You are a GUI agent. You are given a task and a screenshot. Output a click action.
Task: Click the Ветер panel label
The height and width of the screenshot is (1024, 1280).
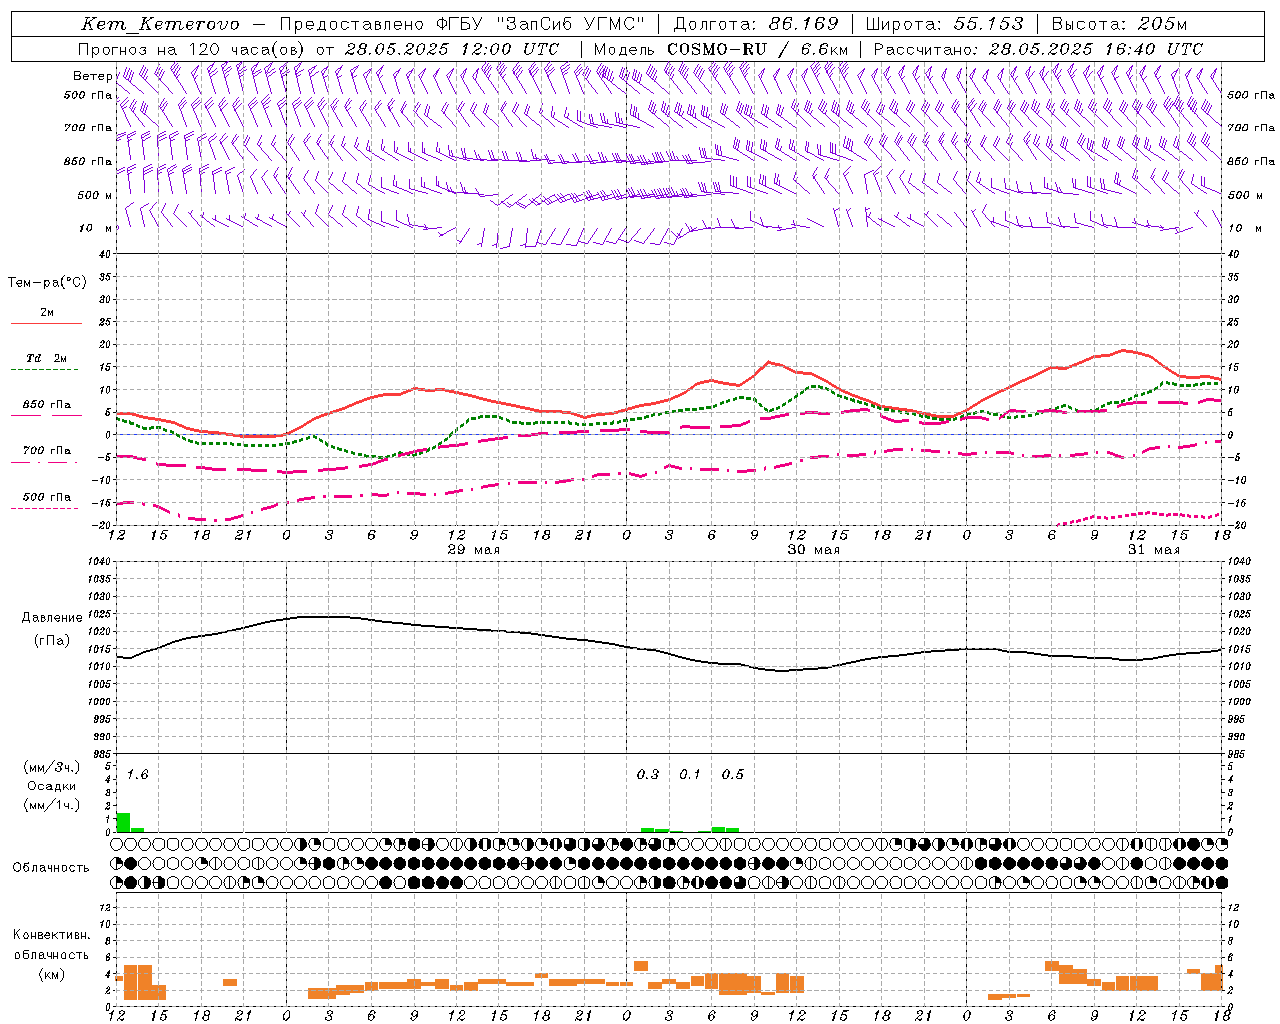92,76
